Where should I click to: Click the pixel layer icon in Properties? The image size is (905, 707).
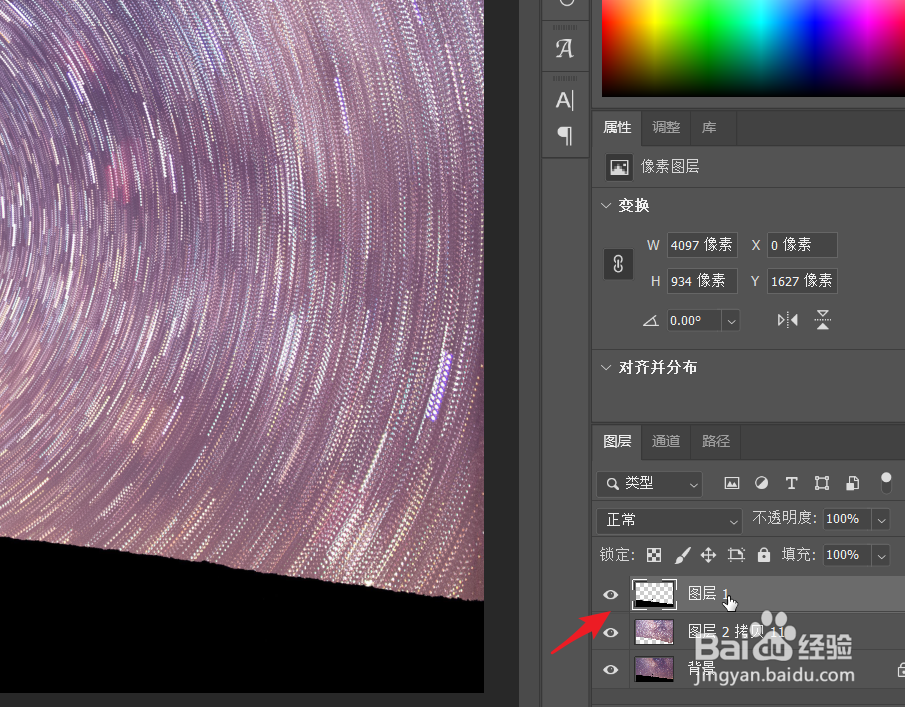(619, 167)
